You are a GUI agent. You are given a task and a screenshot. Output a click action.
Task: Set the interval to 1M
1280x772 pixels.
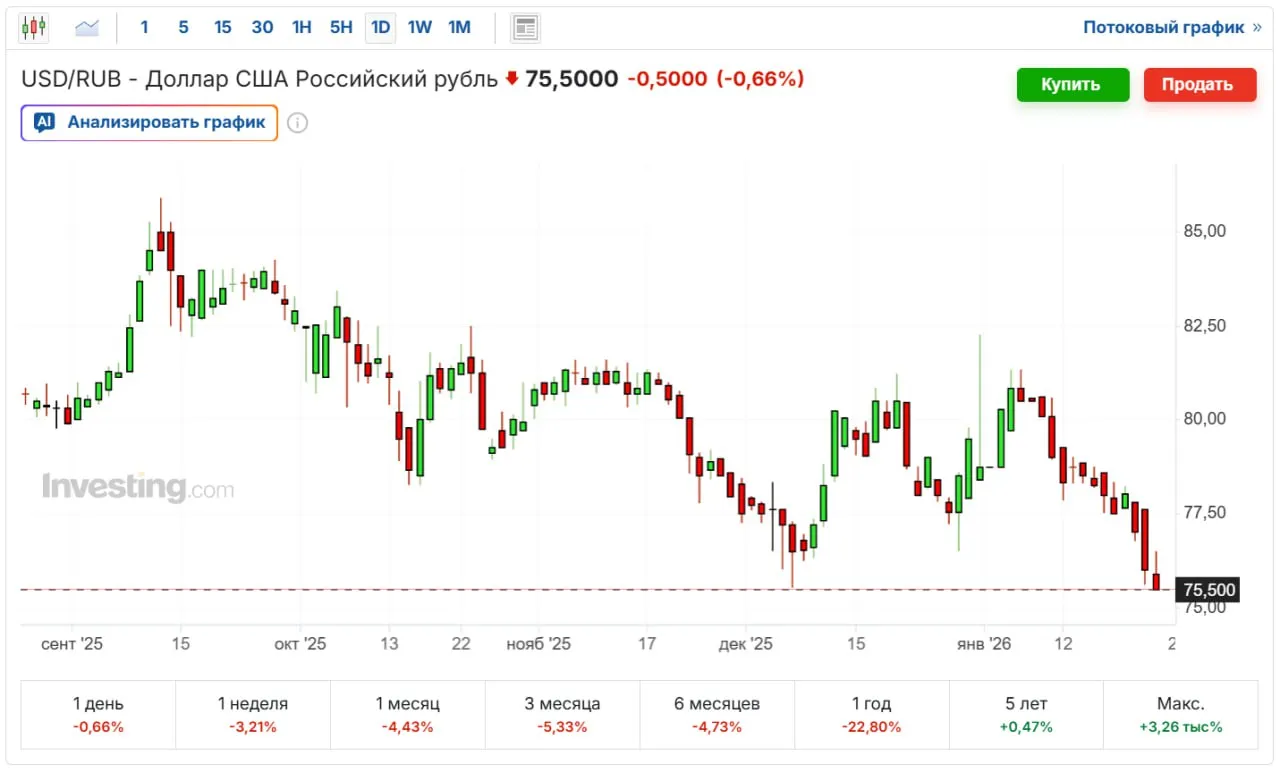(x=459, y=28)
